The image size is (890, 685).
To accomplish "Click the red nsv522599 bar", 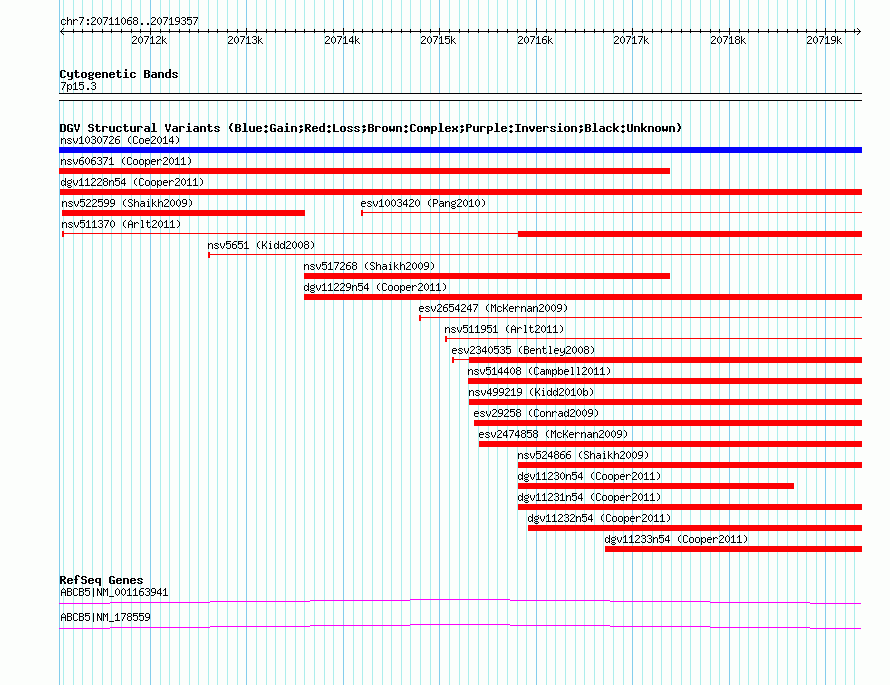I will (x=183, y=213).
